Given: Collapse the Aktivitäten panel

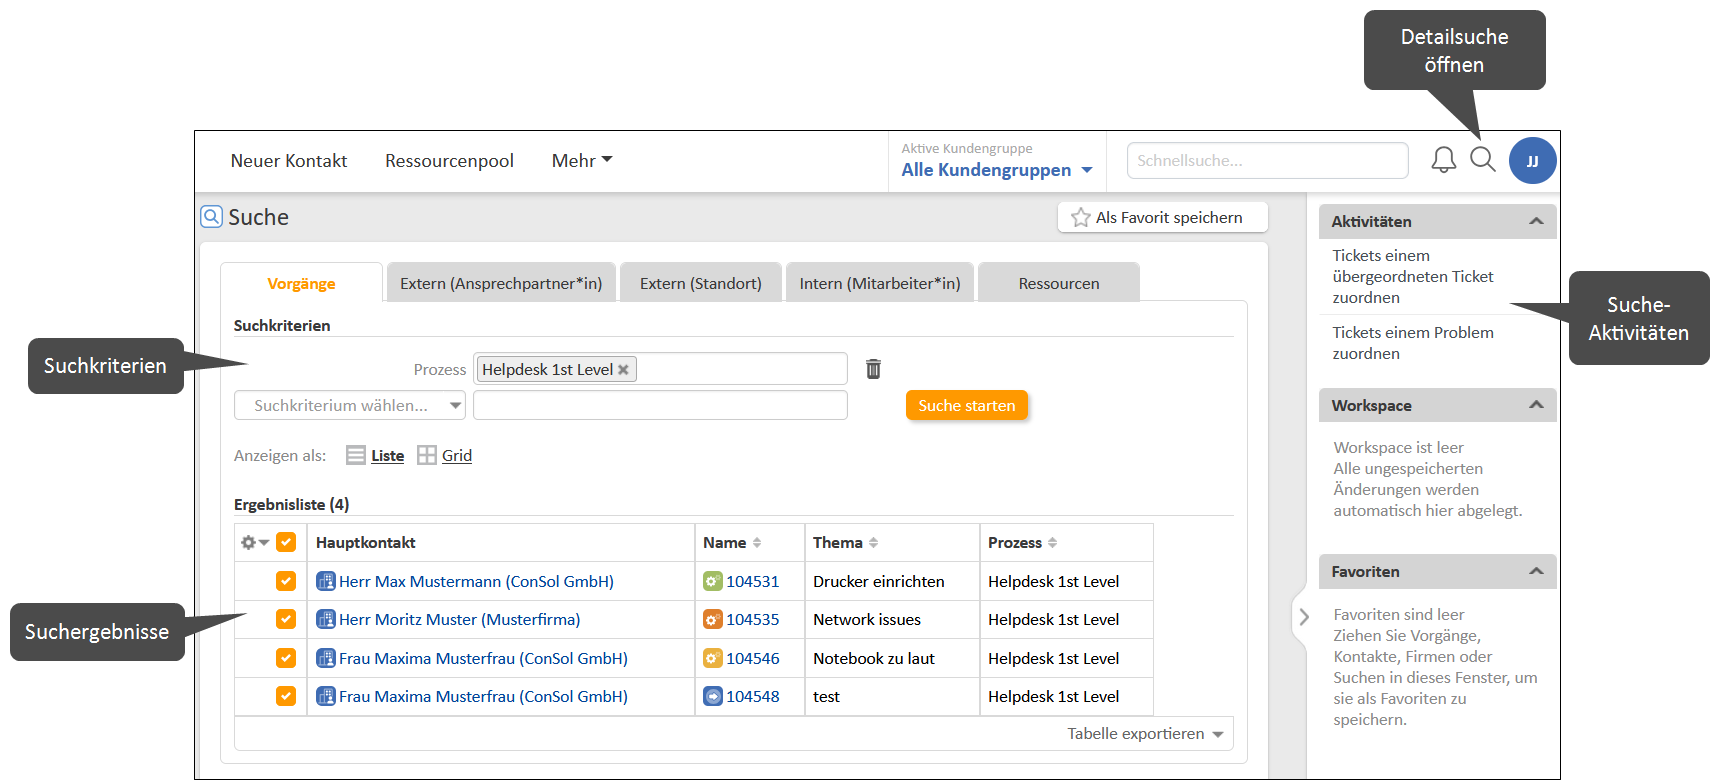Looking at the screenshot, I should pos(1537,221).
